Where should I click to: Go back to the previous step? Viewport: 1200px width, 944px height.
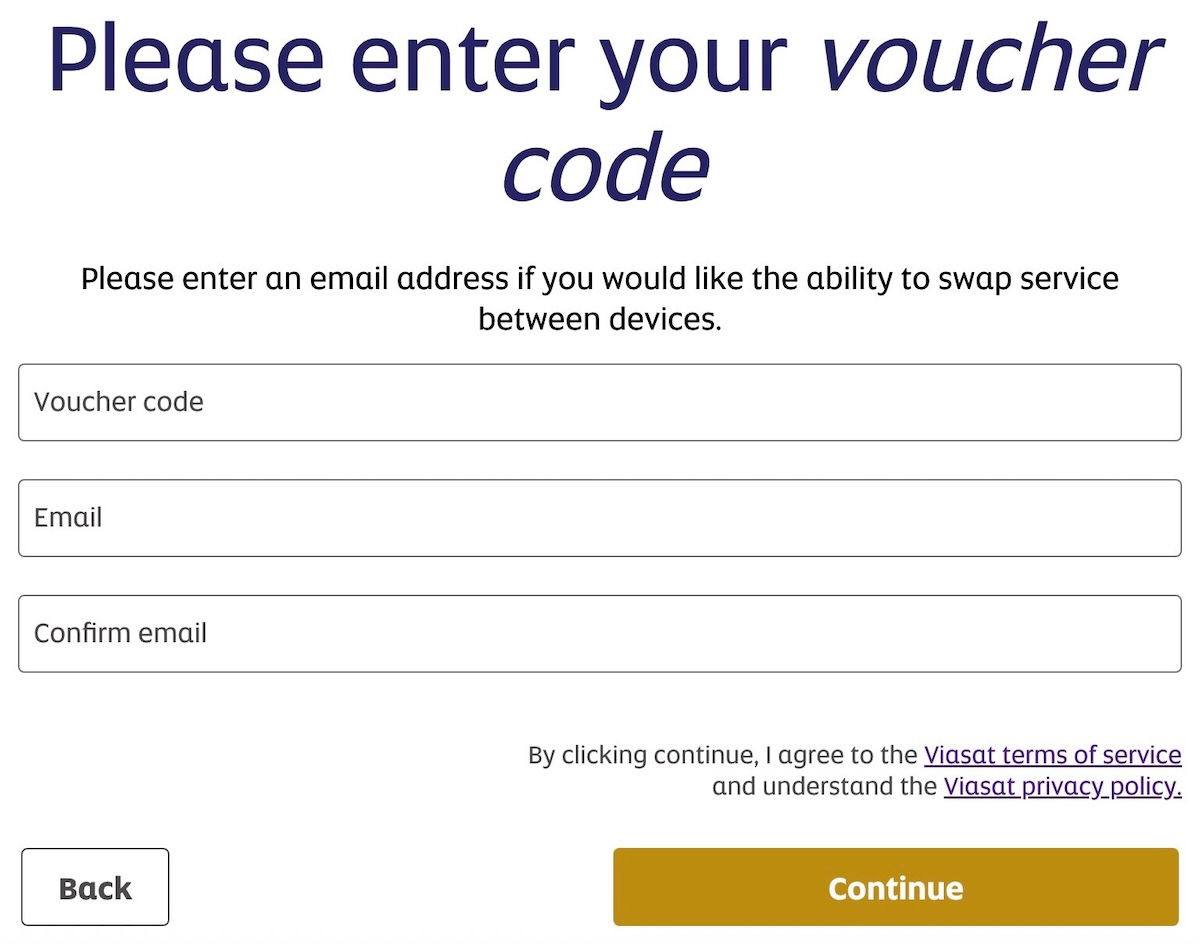pyautogui.click(x=95, y=888)
